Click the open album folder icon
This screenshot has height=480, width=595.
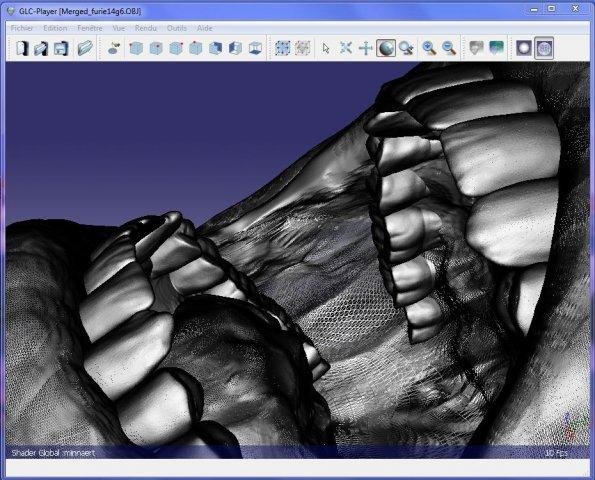pos(85,48)
